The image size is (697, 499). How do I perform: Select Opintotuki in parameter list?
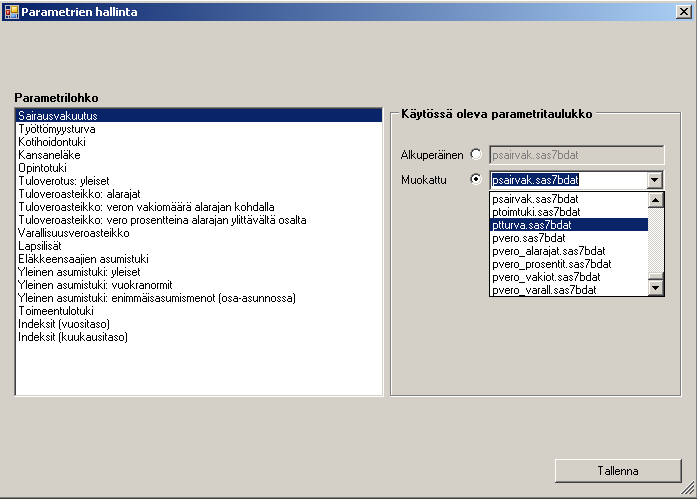tap(199, 168)
